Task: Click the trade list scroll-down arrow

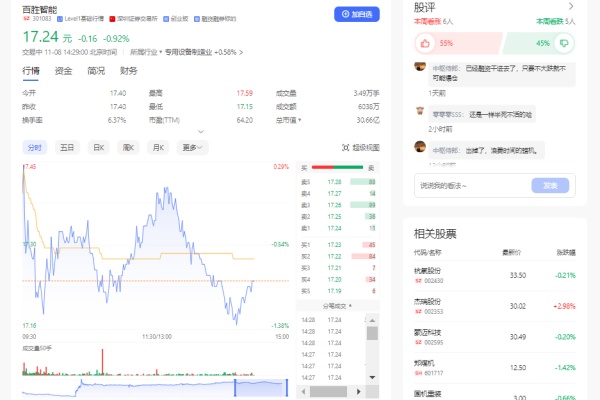Action: [x=372, y=377]
